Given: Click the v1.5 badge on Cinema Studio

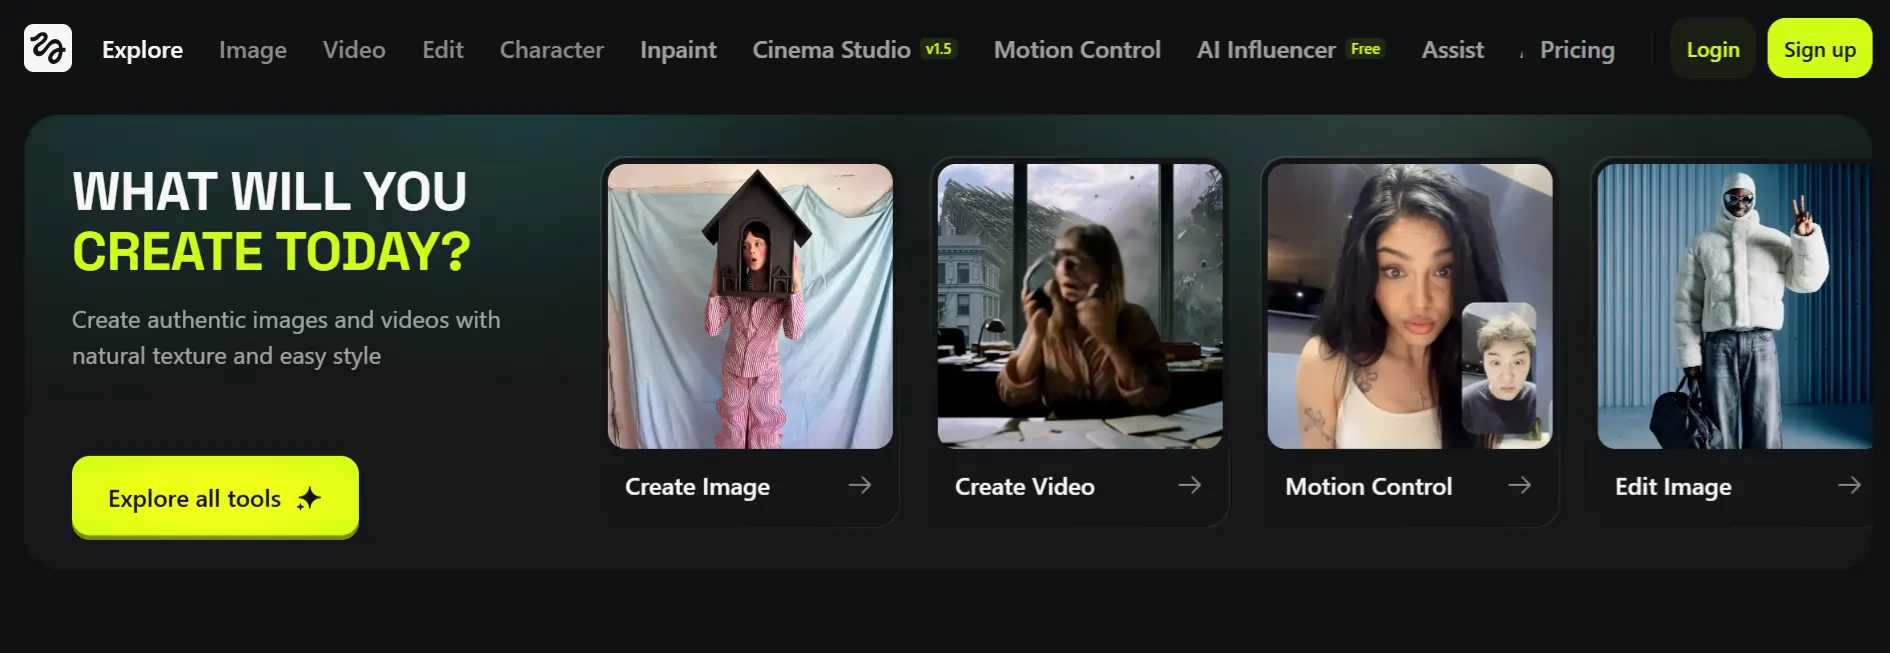Looking at the screenshot, I should 938,49.
